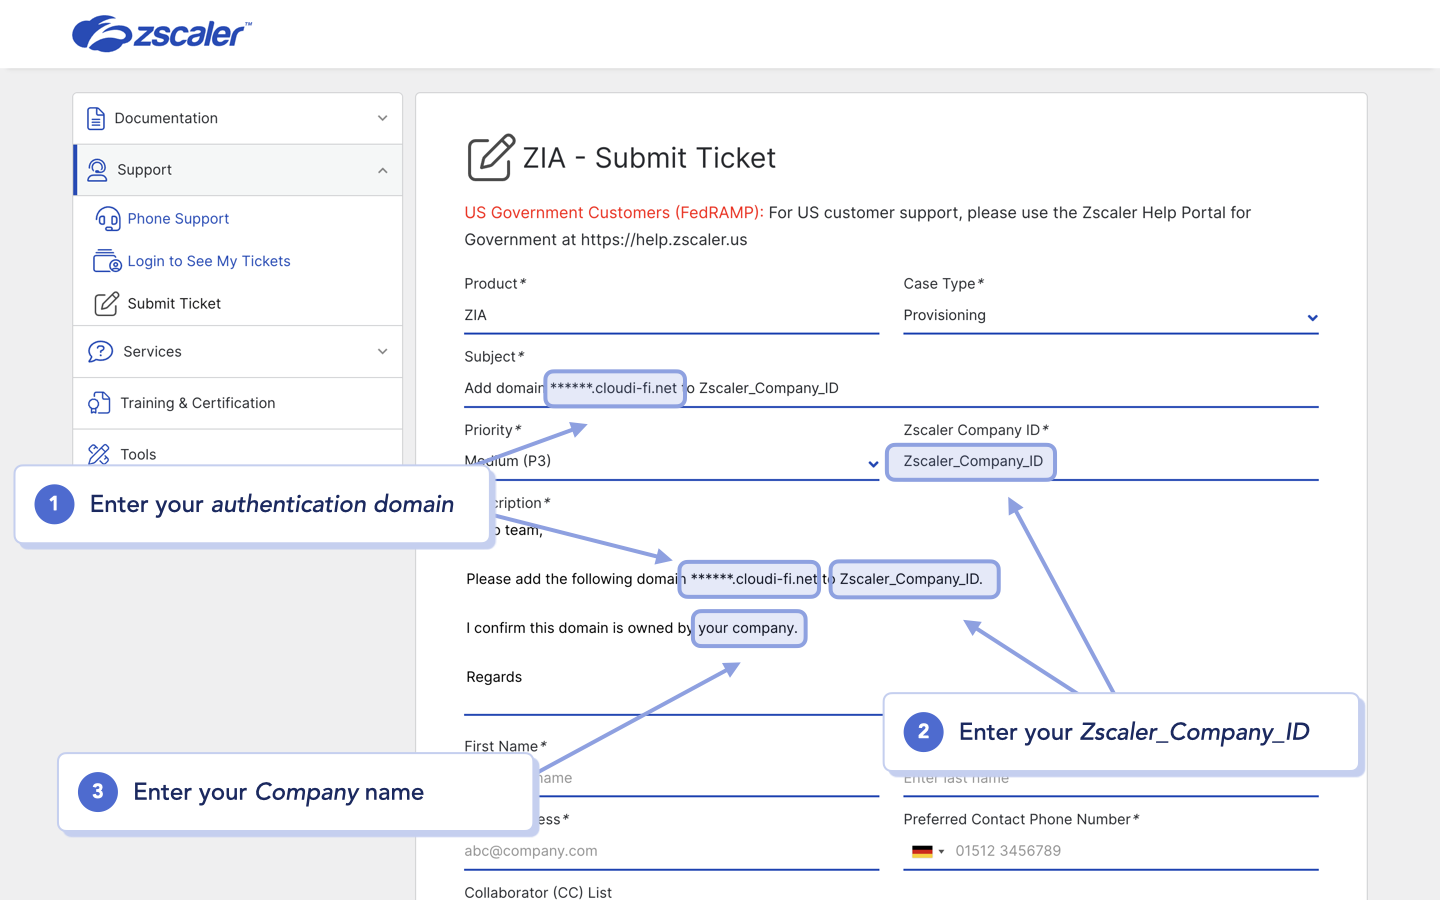Screen dimensions: 1440x900
Task: Click the Training & Certification badge icon
Action: (99, 402)
